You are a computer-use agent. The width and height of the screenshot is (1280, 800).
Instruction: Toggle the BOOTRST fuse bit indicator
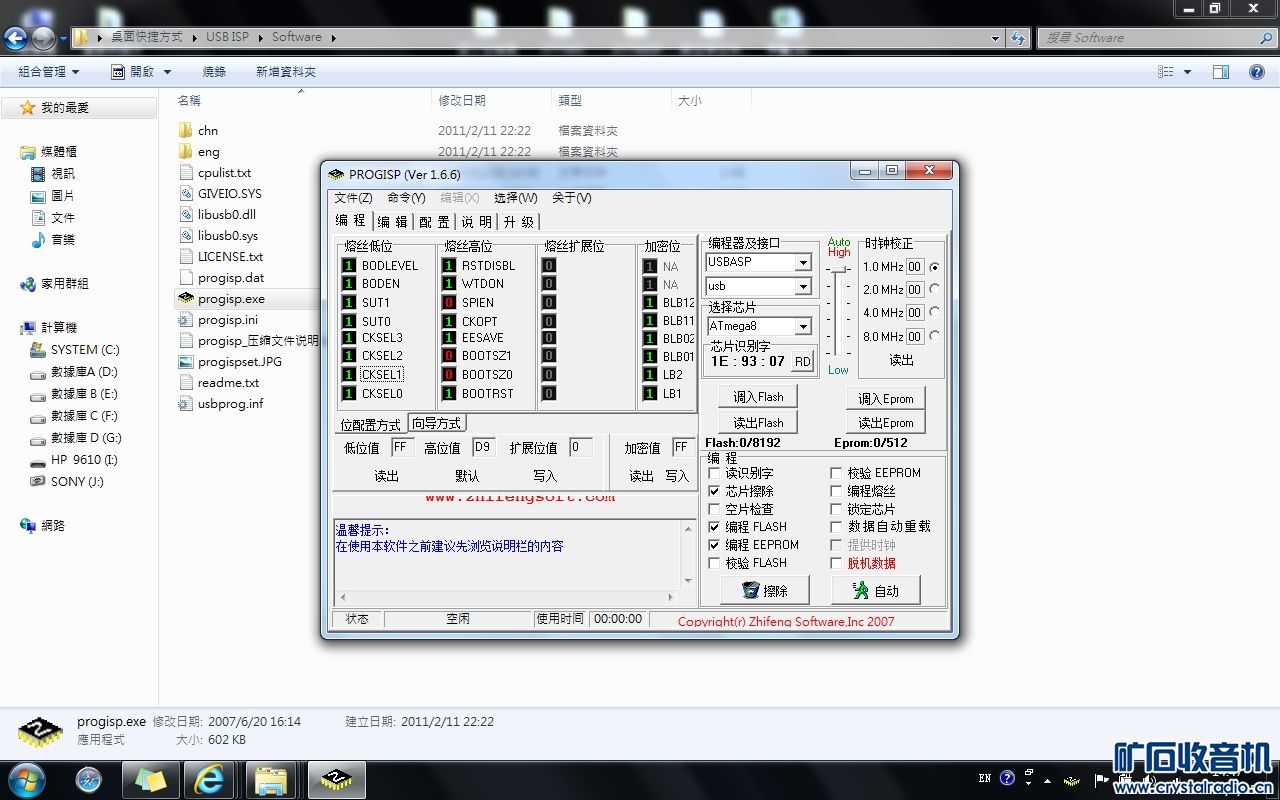(x=449, y=394)
